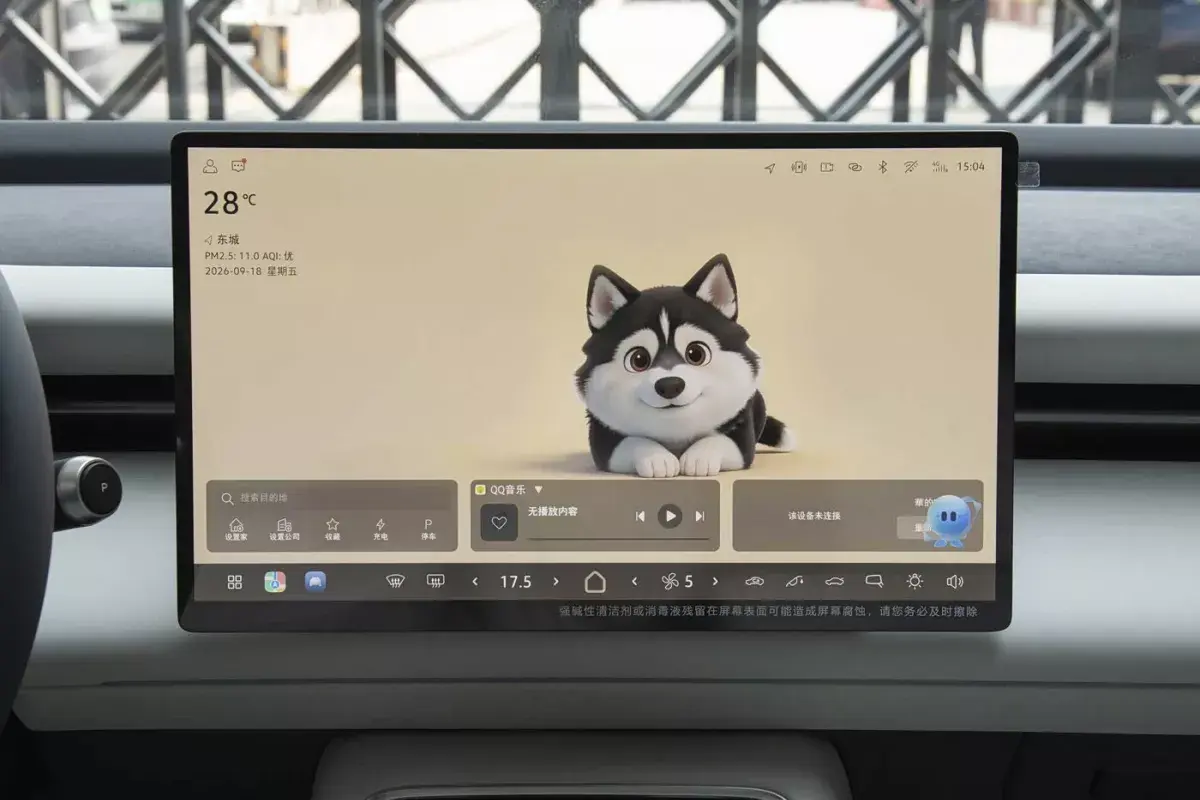Toggle the rear window defroster
Screen dimensions: 1200x800
pyautogui.click(x=435, y=582)
